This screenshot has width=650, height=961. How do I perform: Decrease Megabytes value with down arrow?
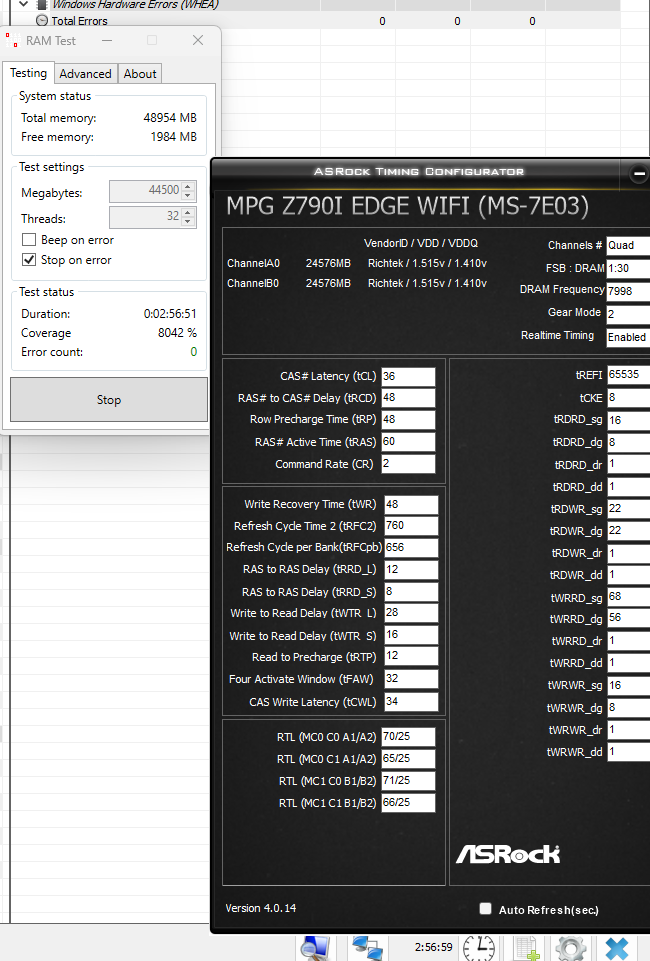click(189, 196)
